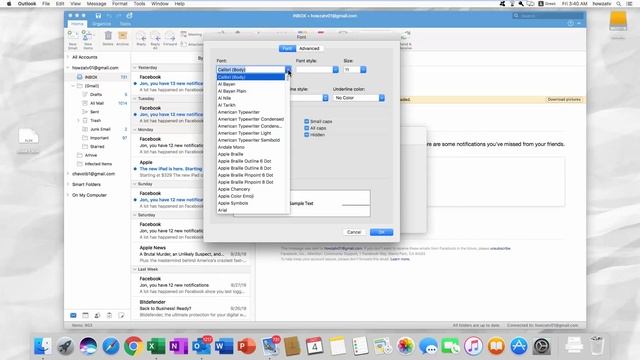Open Word from the Dock
This screenshot has height=360, width=640.
pyautogui.click(x=224, y=346)
